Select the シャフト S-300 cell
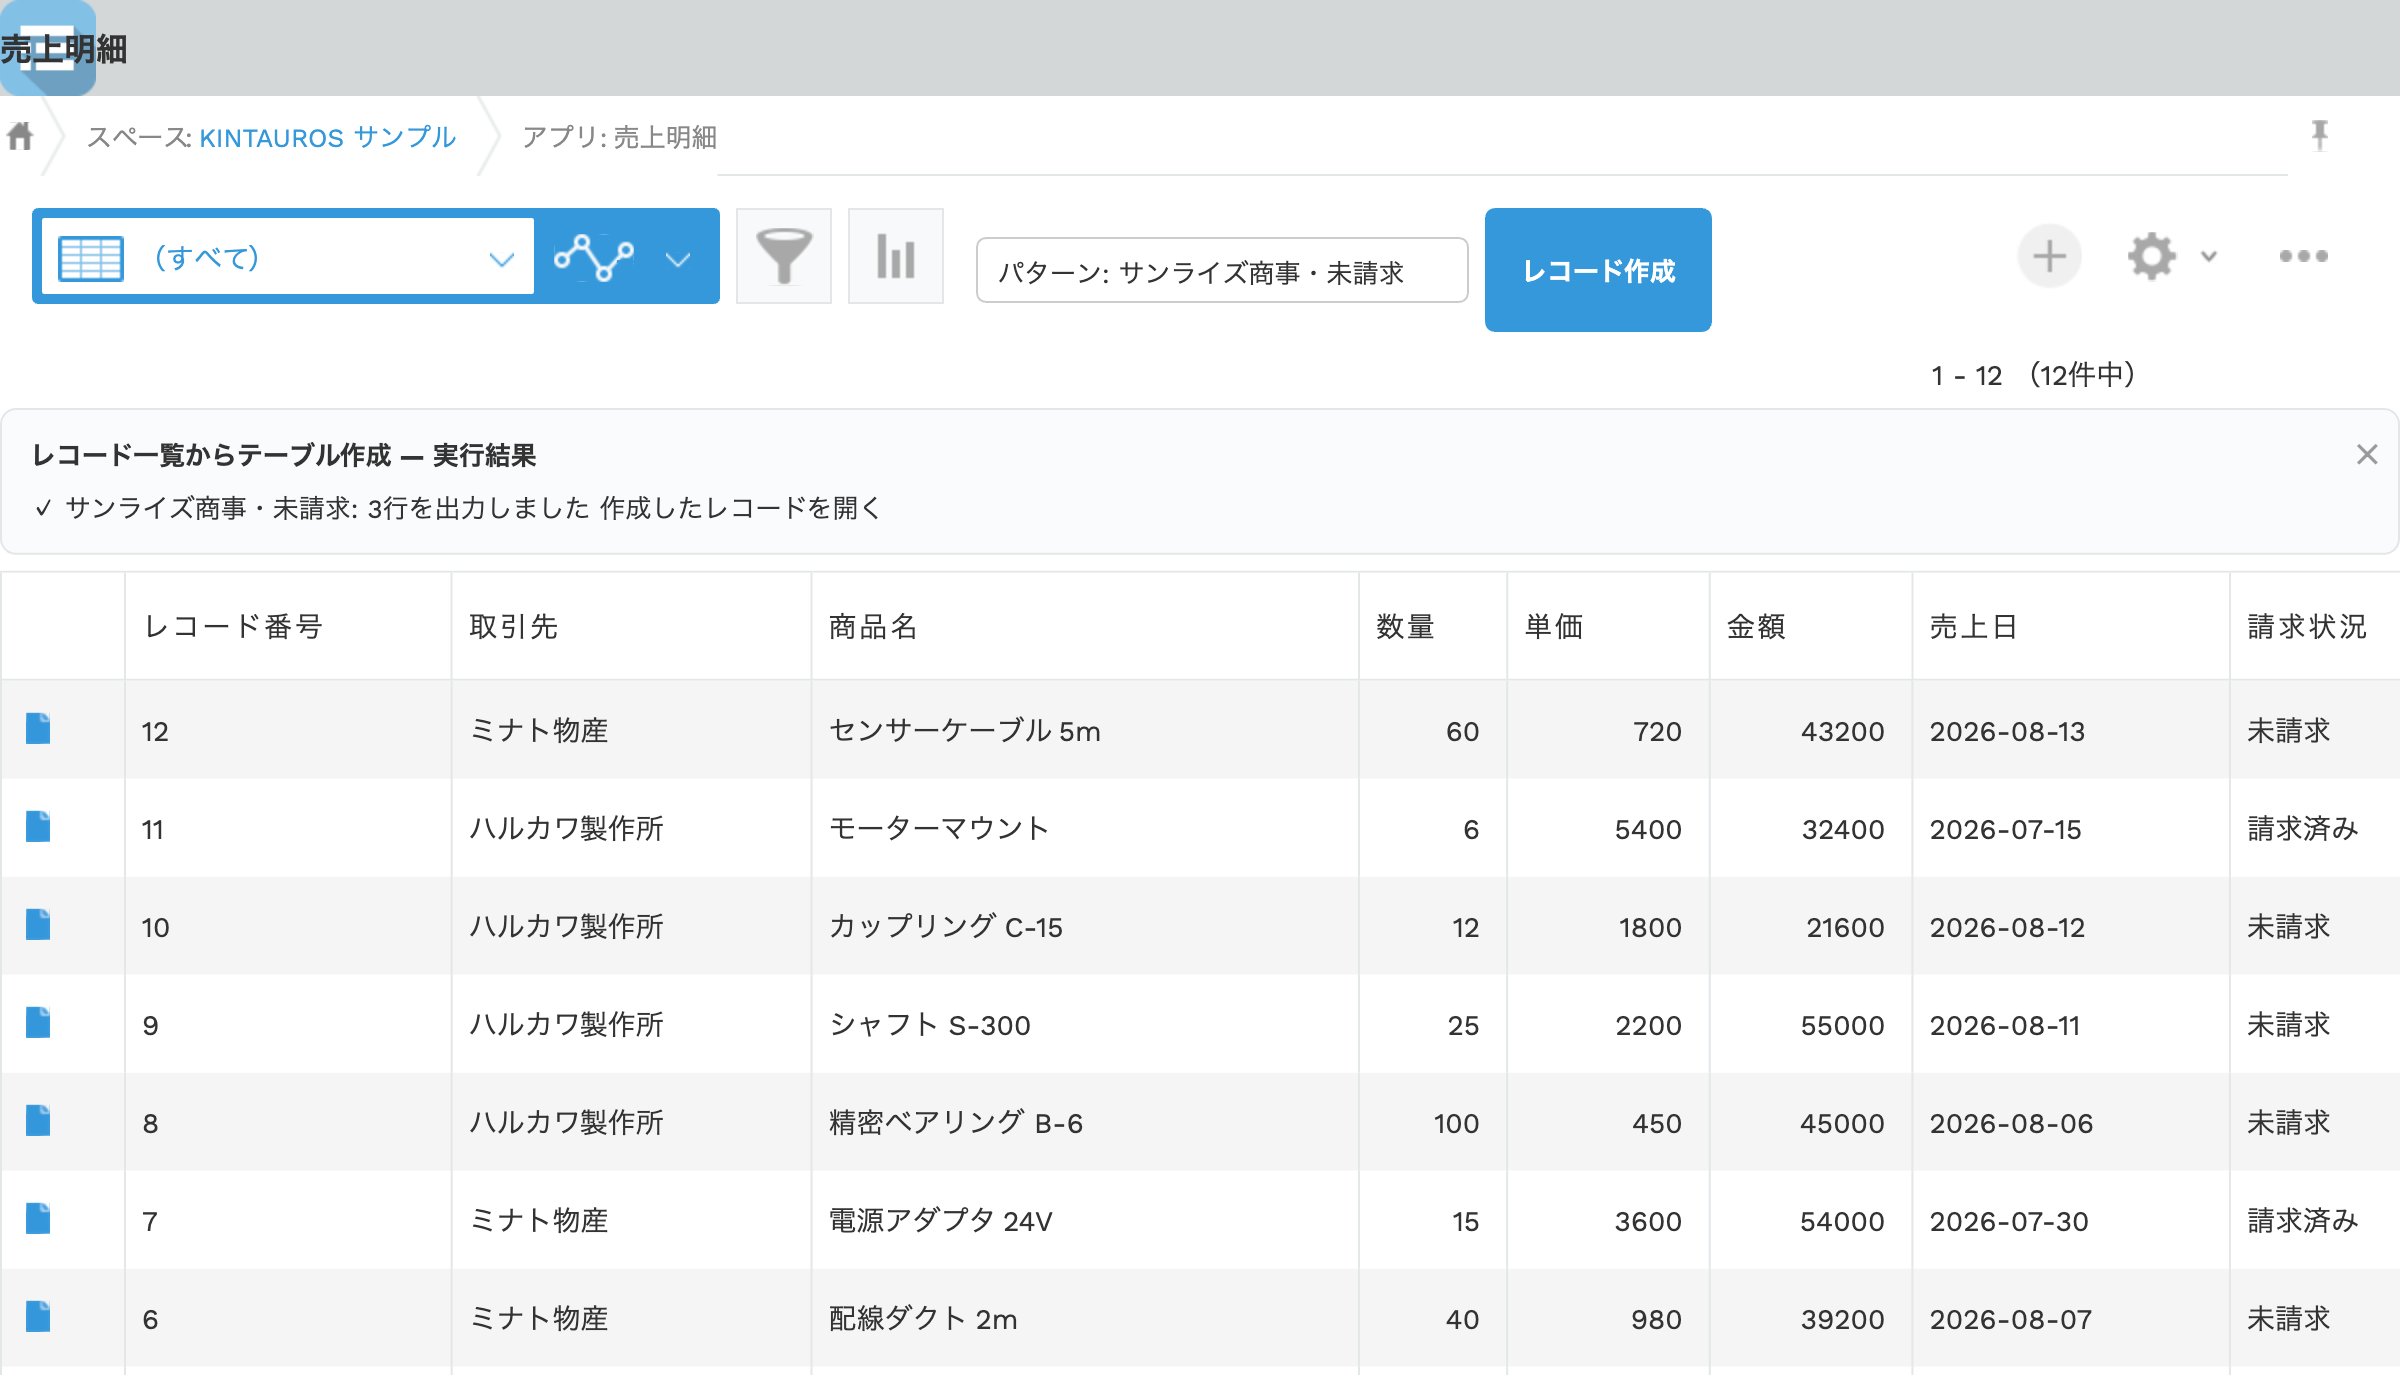This screenshot has height=1375, width=2400. pos(1085,1024)
